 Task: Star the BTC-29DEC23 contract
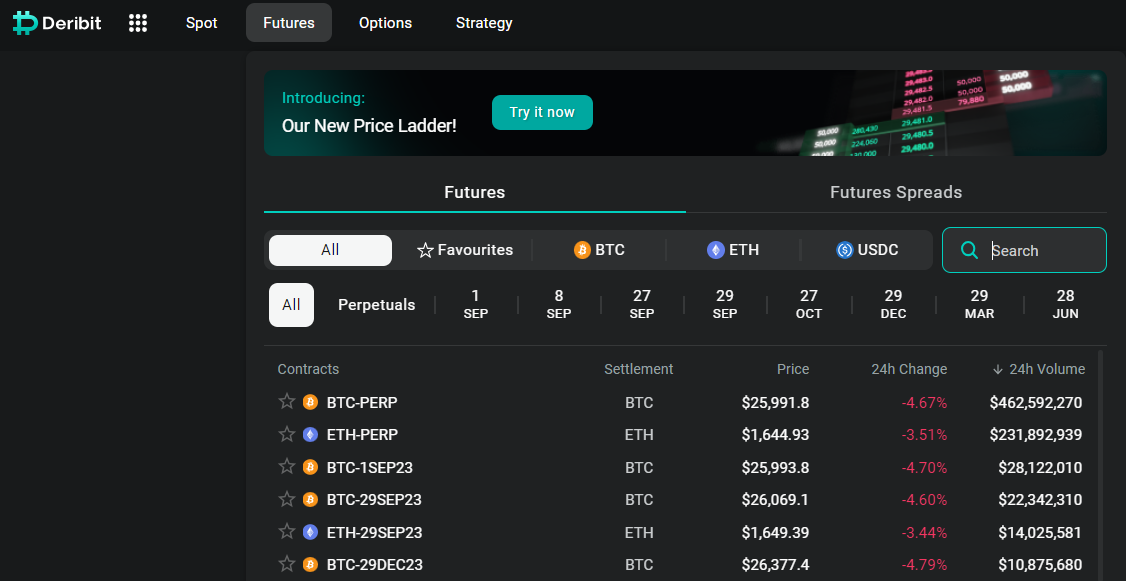pyautogui.click(x=287, y=564)
